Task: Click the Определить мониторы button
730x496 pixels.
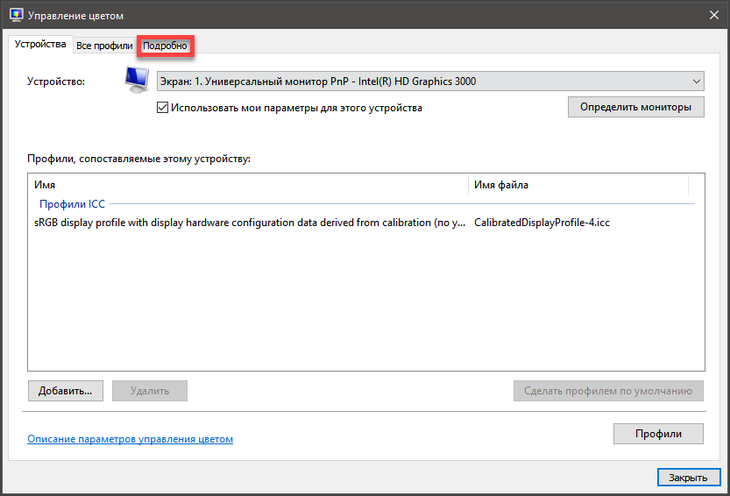Action: 635,107
